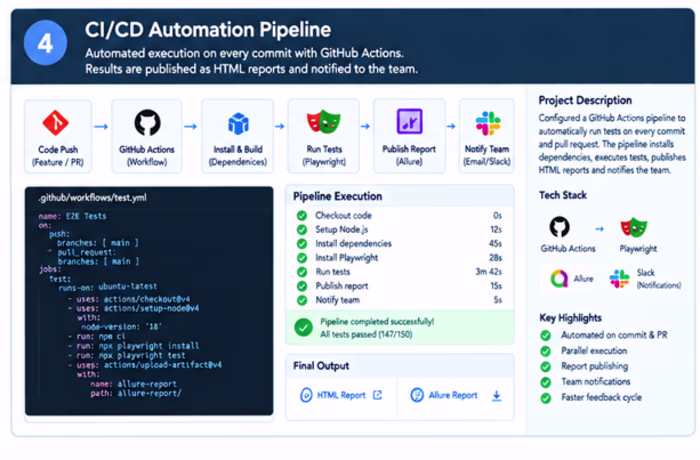Viewport: 700px width, 460px height.
Task: Click the Allure Report round icon
Action: [417, 395]
